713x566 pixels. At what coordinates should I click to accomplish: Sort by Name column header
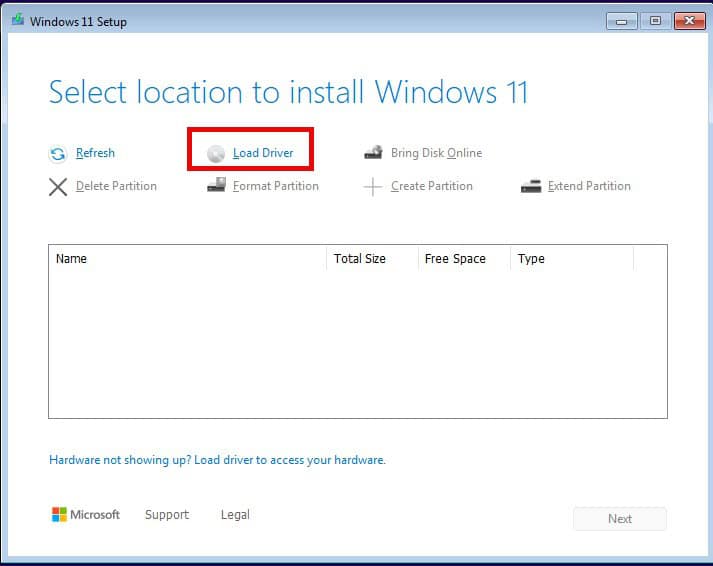(x=187, y=259)
